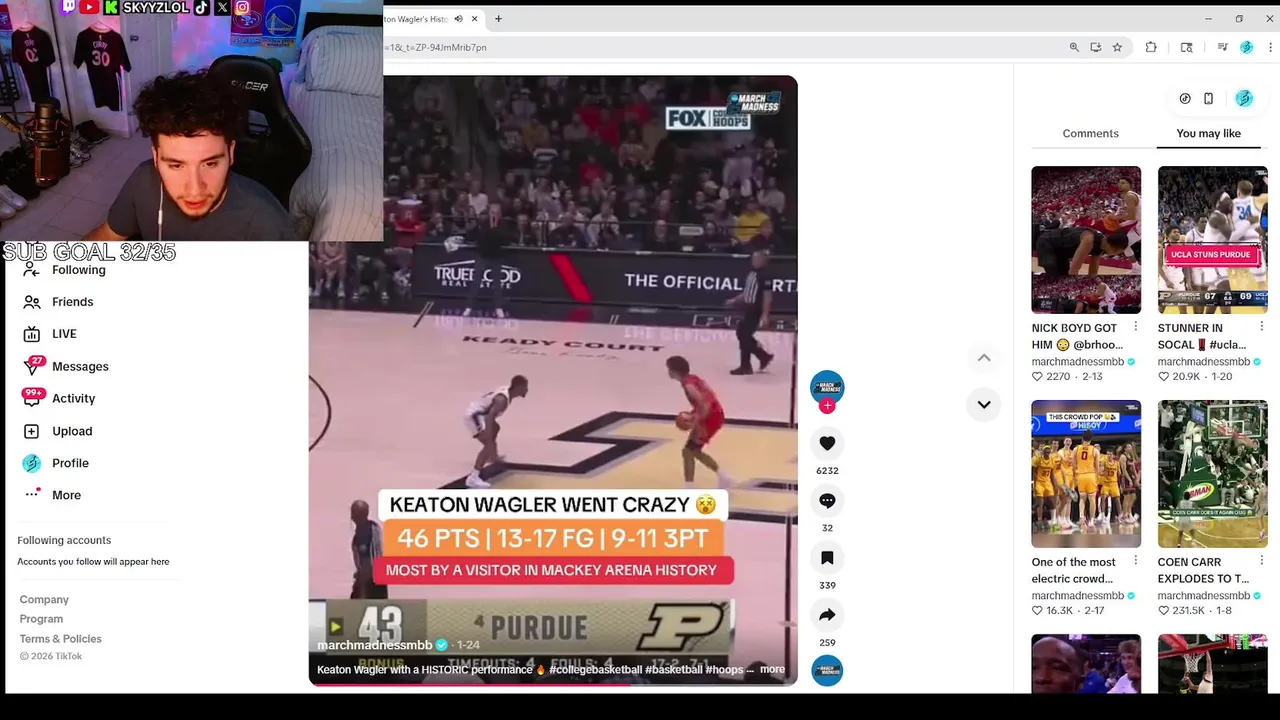Image resolution: width=1280 pixels, height=720 pixels.
Task: Close the Keaton Wagler browser tab
Action: pos(475,18)
